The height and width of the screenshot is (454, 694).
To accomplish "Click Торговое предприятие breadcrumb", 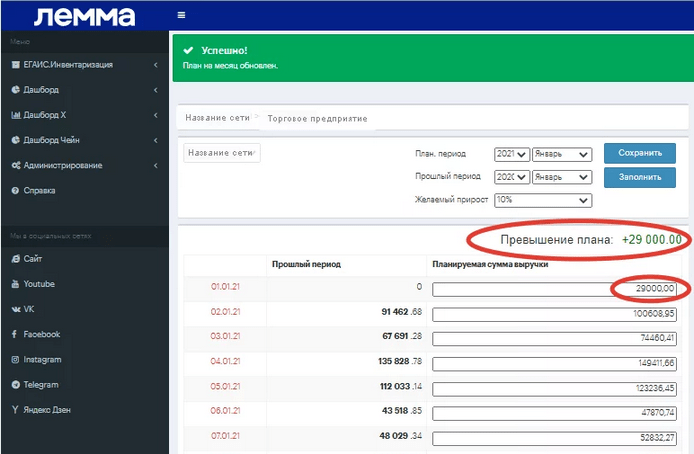I will coord(317,119).
